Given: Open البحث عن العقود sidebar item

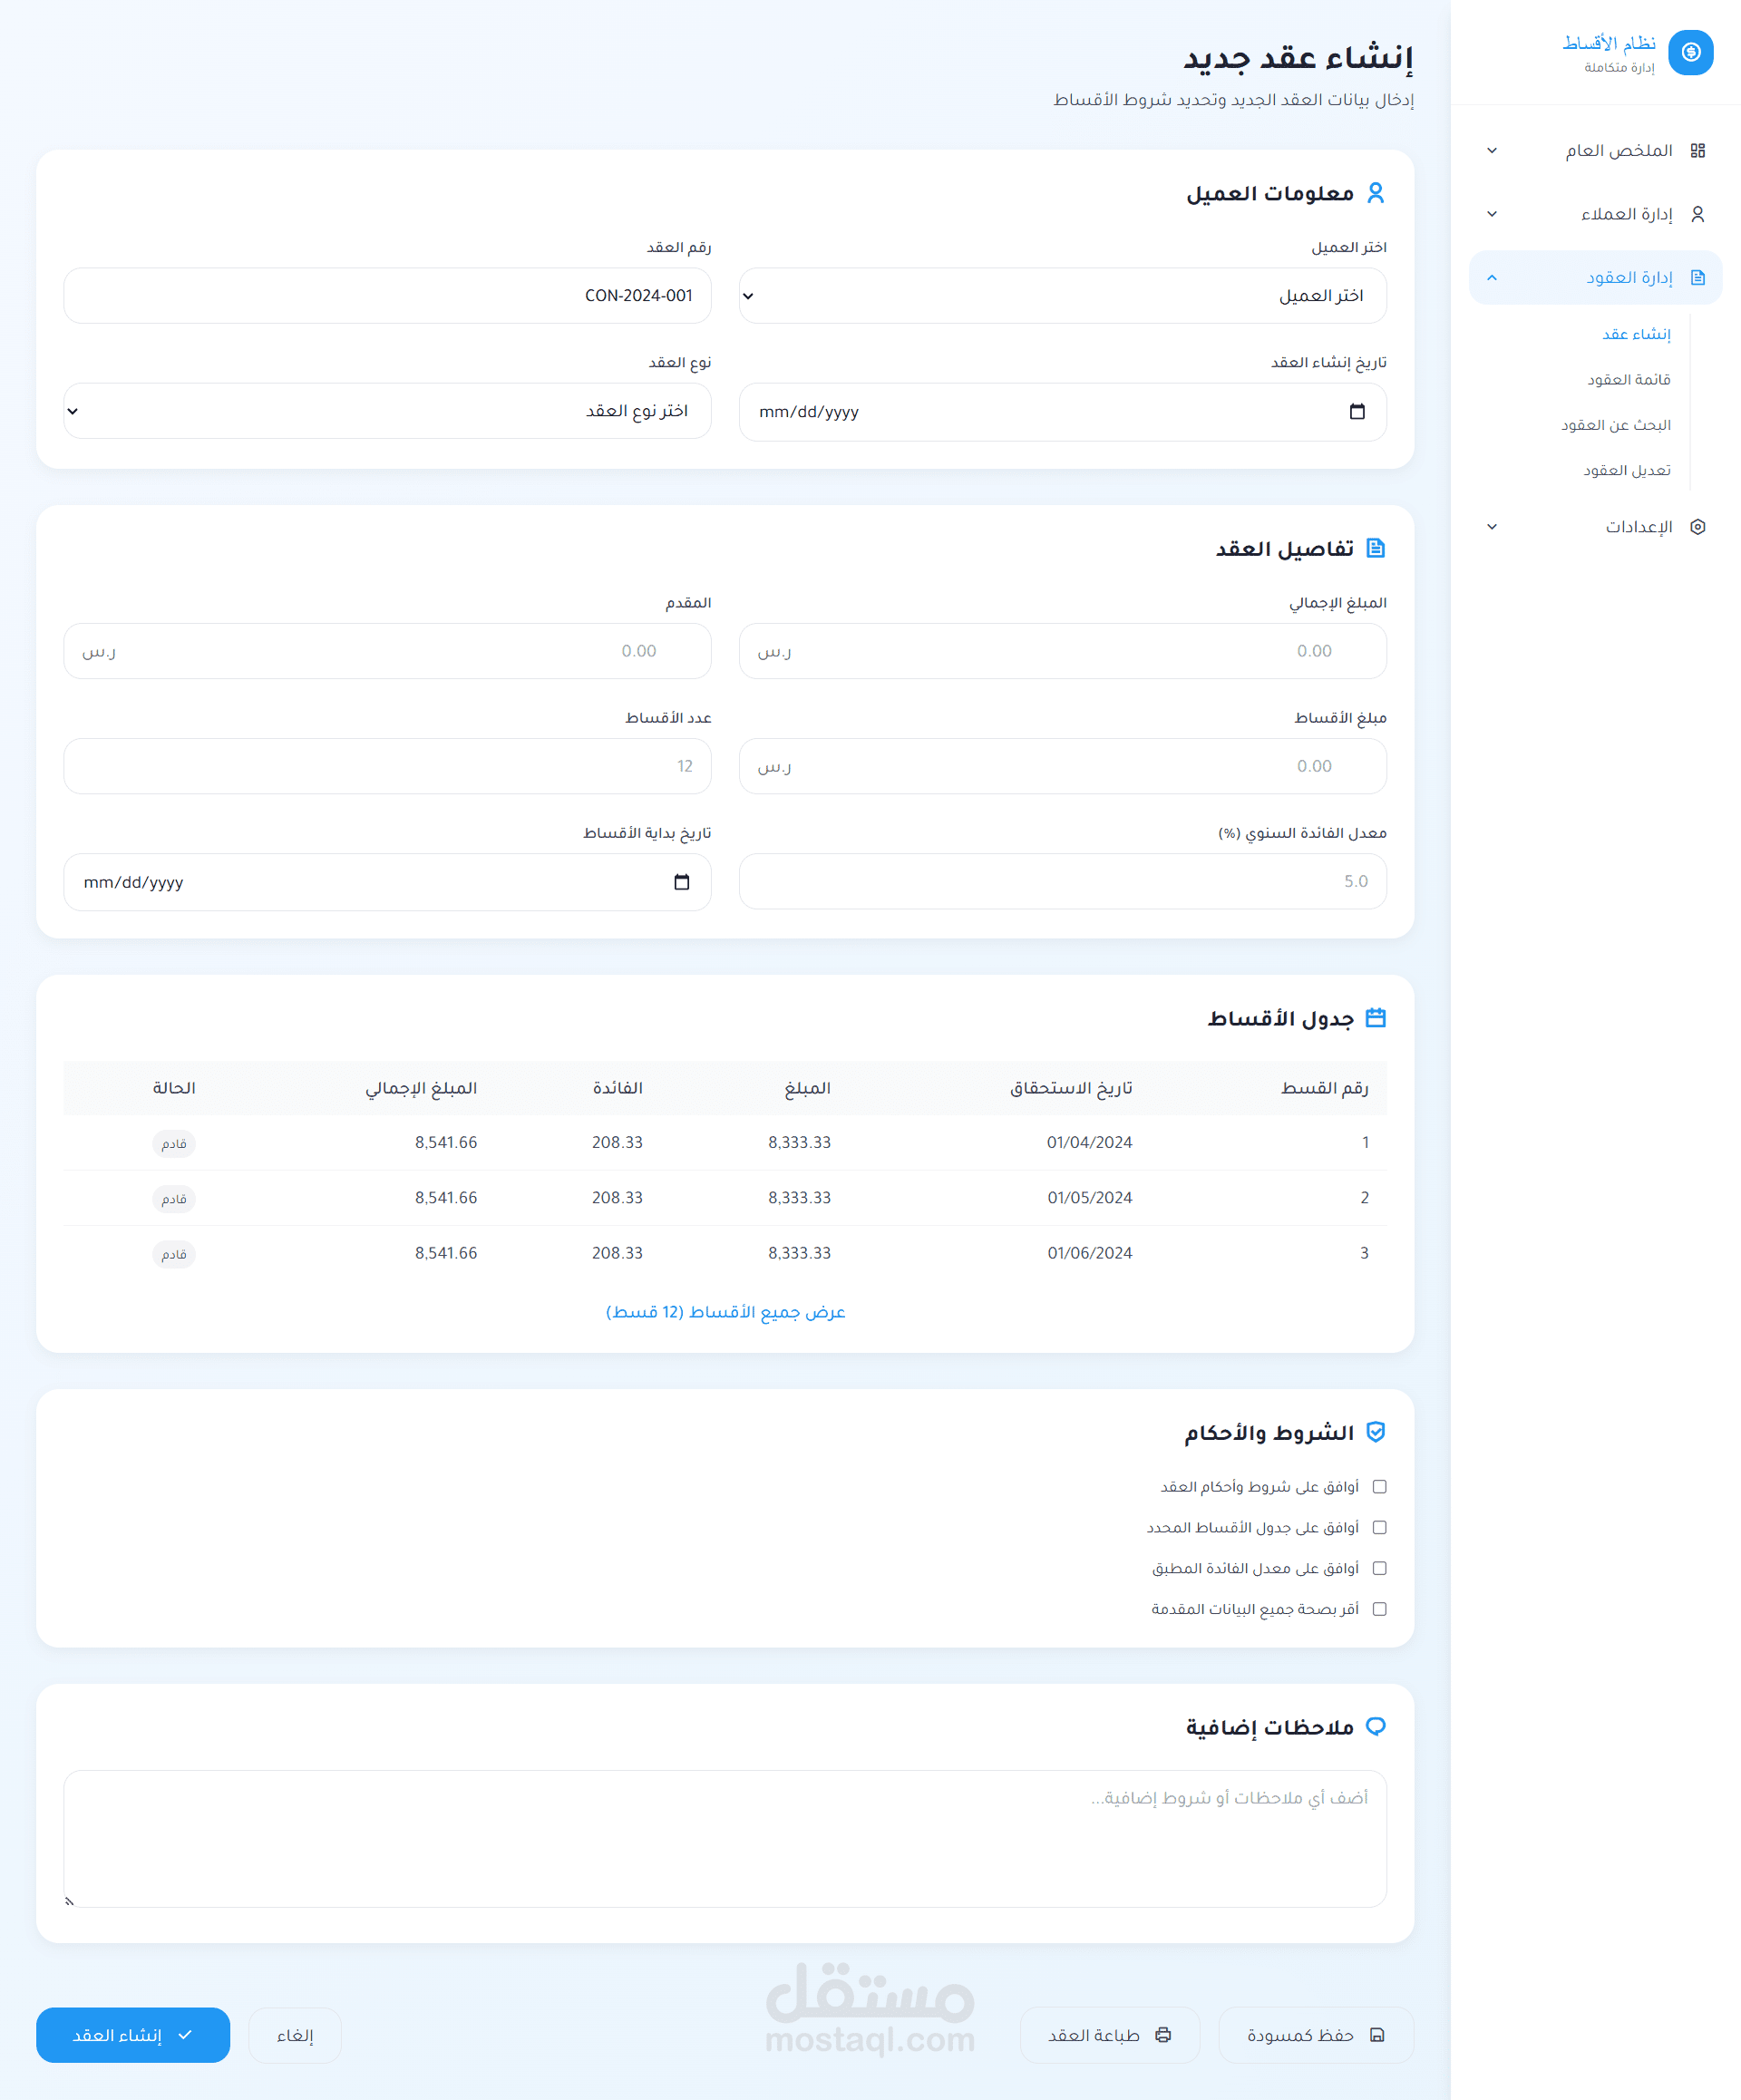Looking at the screenshot, I should (1615, 425).
